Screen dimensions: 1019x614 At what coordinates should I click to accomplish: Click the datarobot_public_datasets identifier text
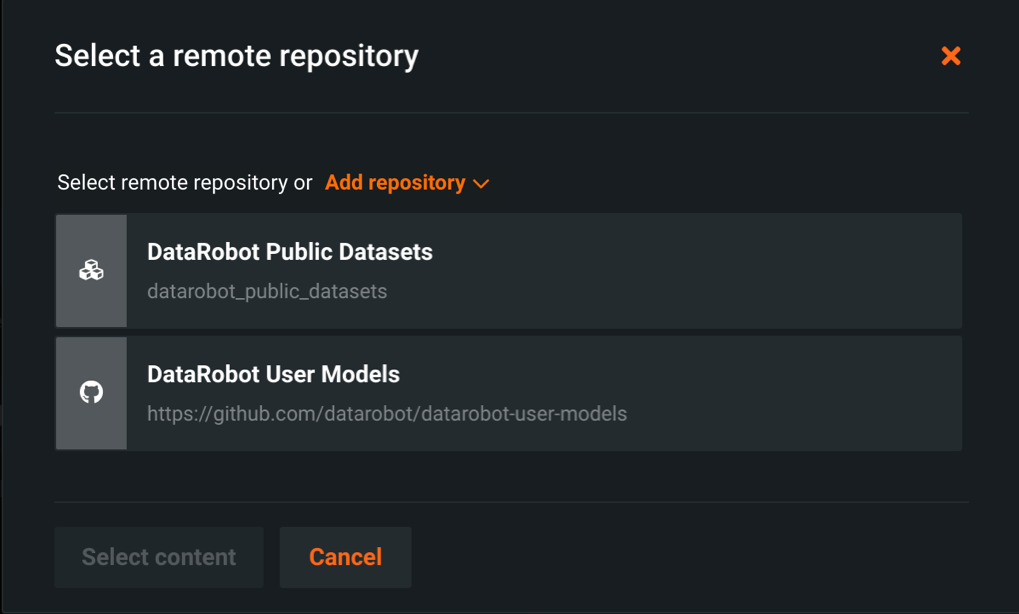tap(267, 292)
